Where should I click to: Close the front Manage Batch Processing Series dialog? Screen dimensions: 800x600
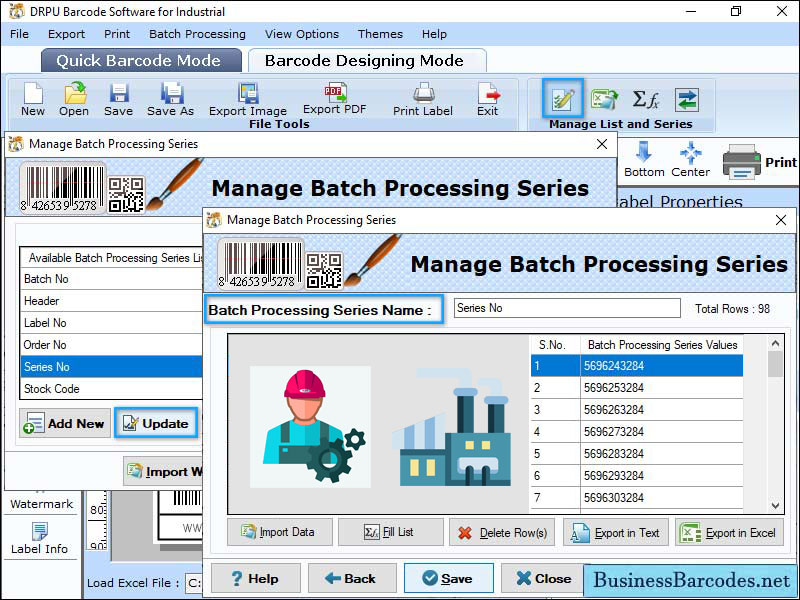tap(781, 220)
